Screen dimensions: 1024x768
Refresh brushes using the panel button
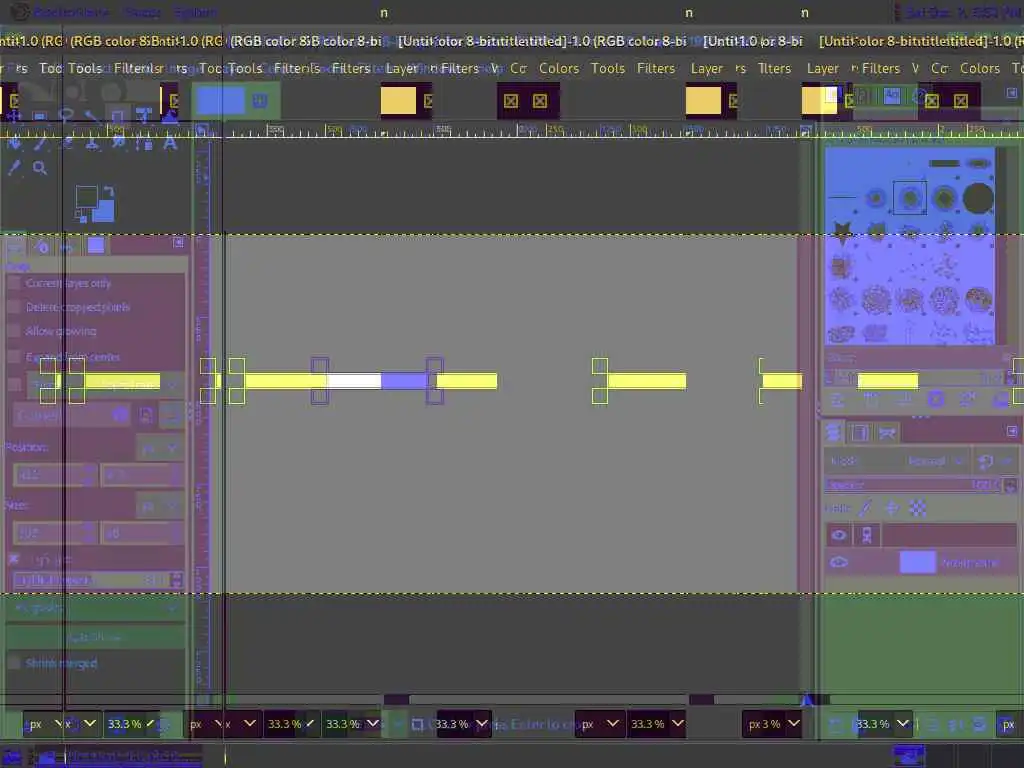click(x=968, y=399)
